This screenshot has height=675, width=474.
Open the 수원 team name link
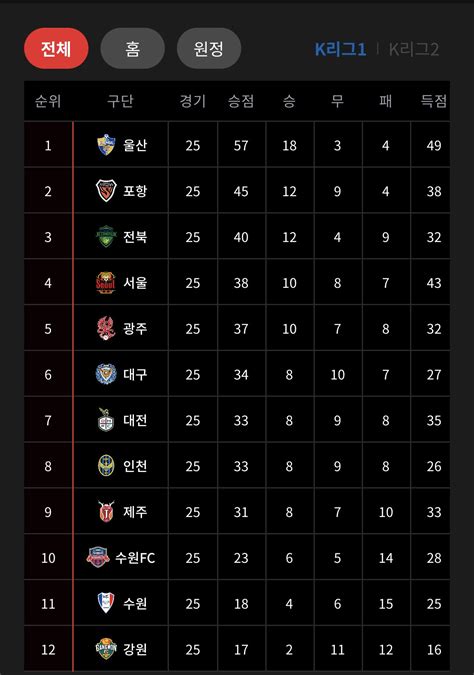click(135, 604)
